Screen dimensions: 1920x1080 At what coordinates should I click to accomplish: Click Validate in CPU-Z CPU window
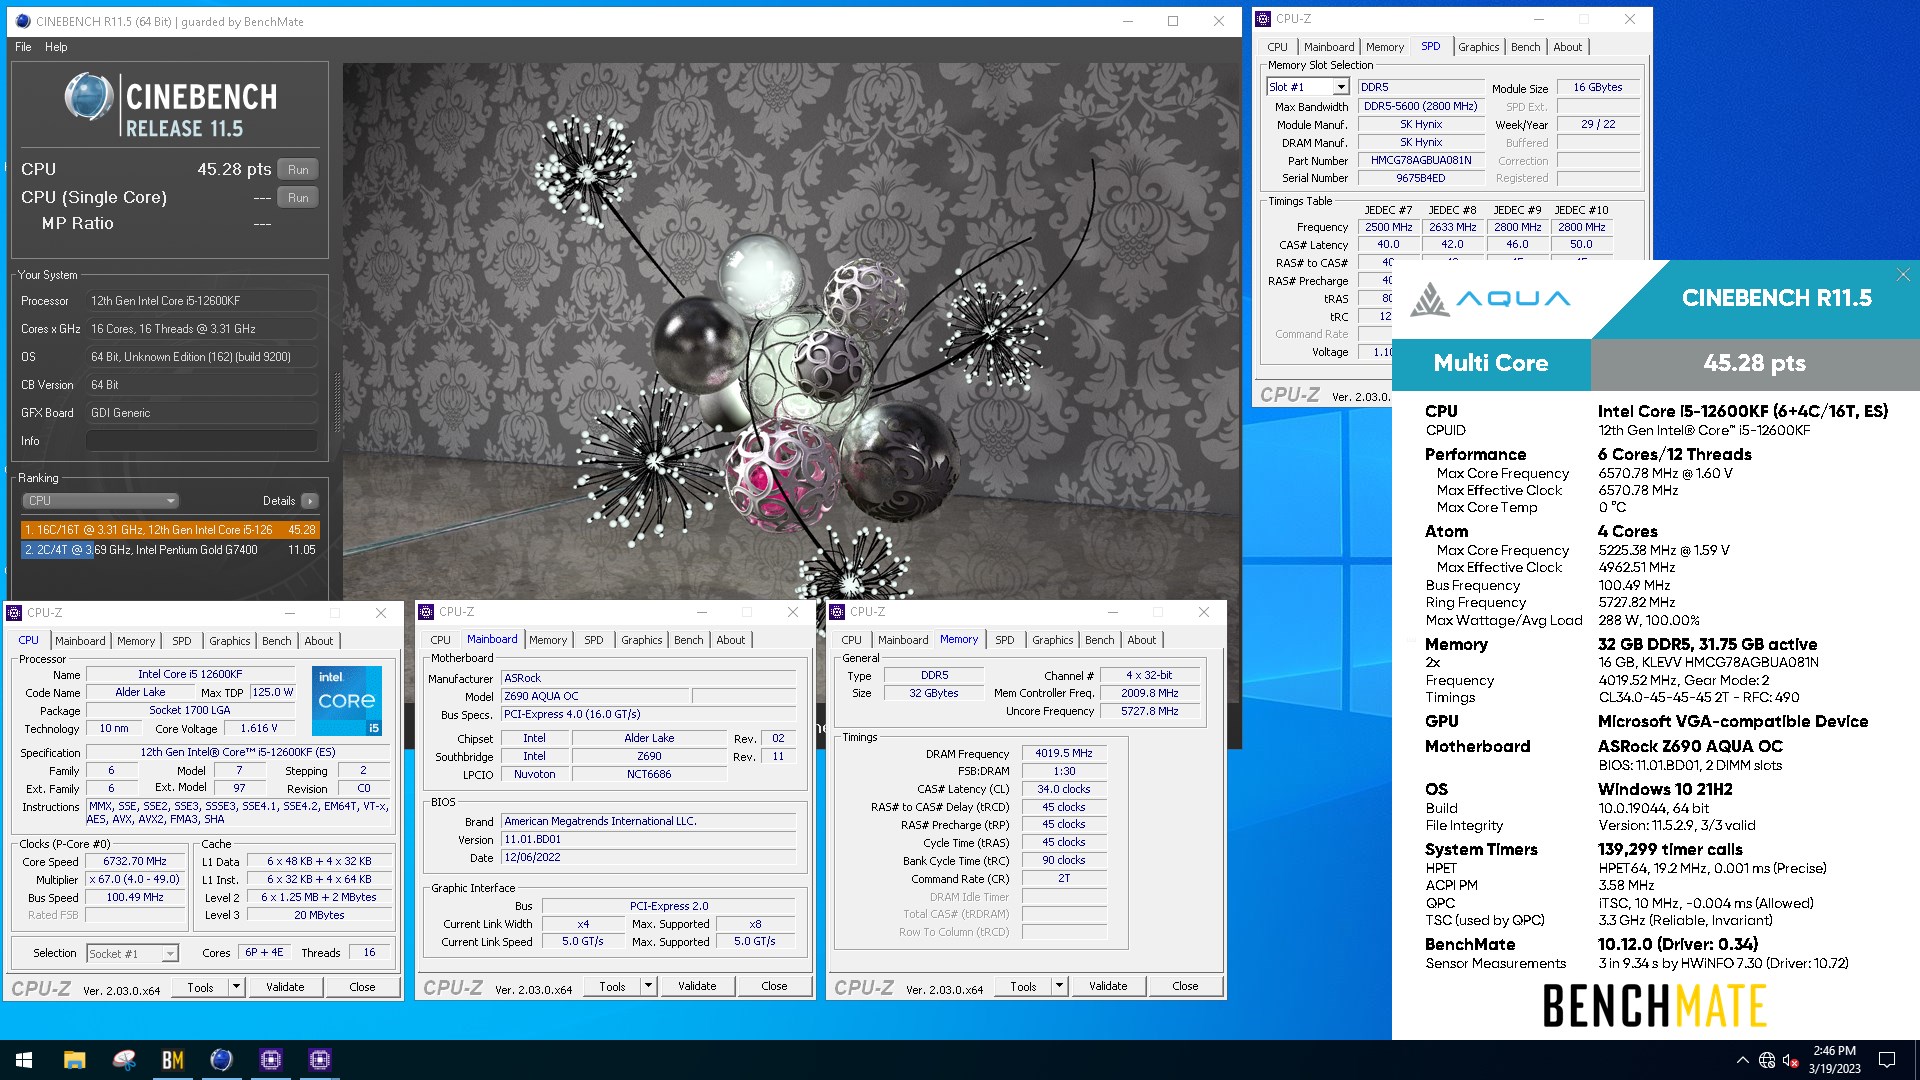[x=285, y=987]
